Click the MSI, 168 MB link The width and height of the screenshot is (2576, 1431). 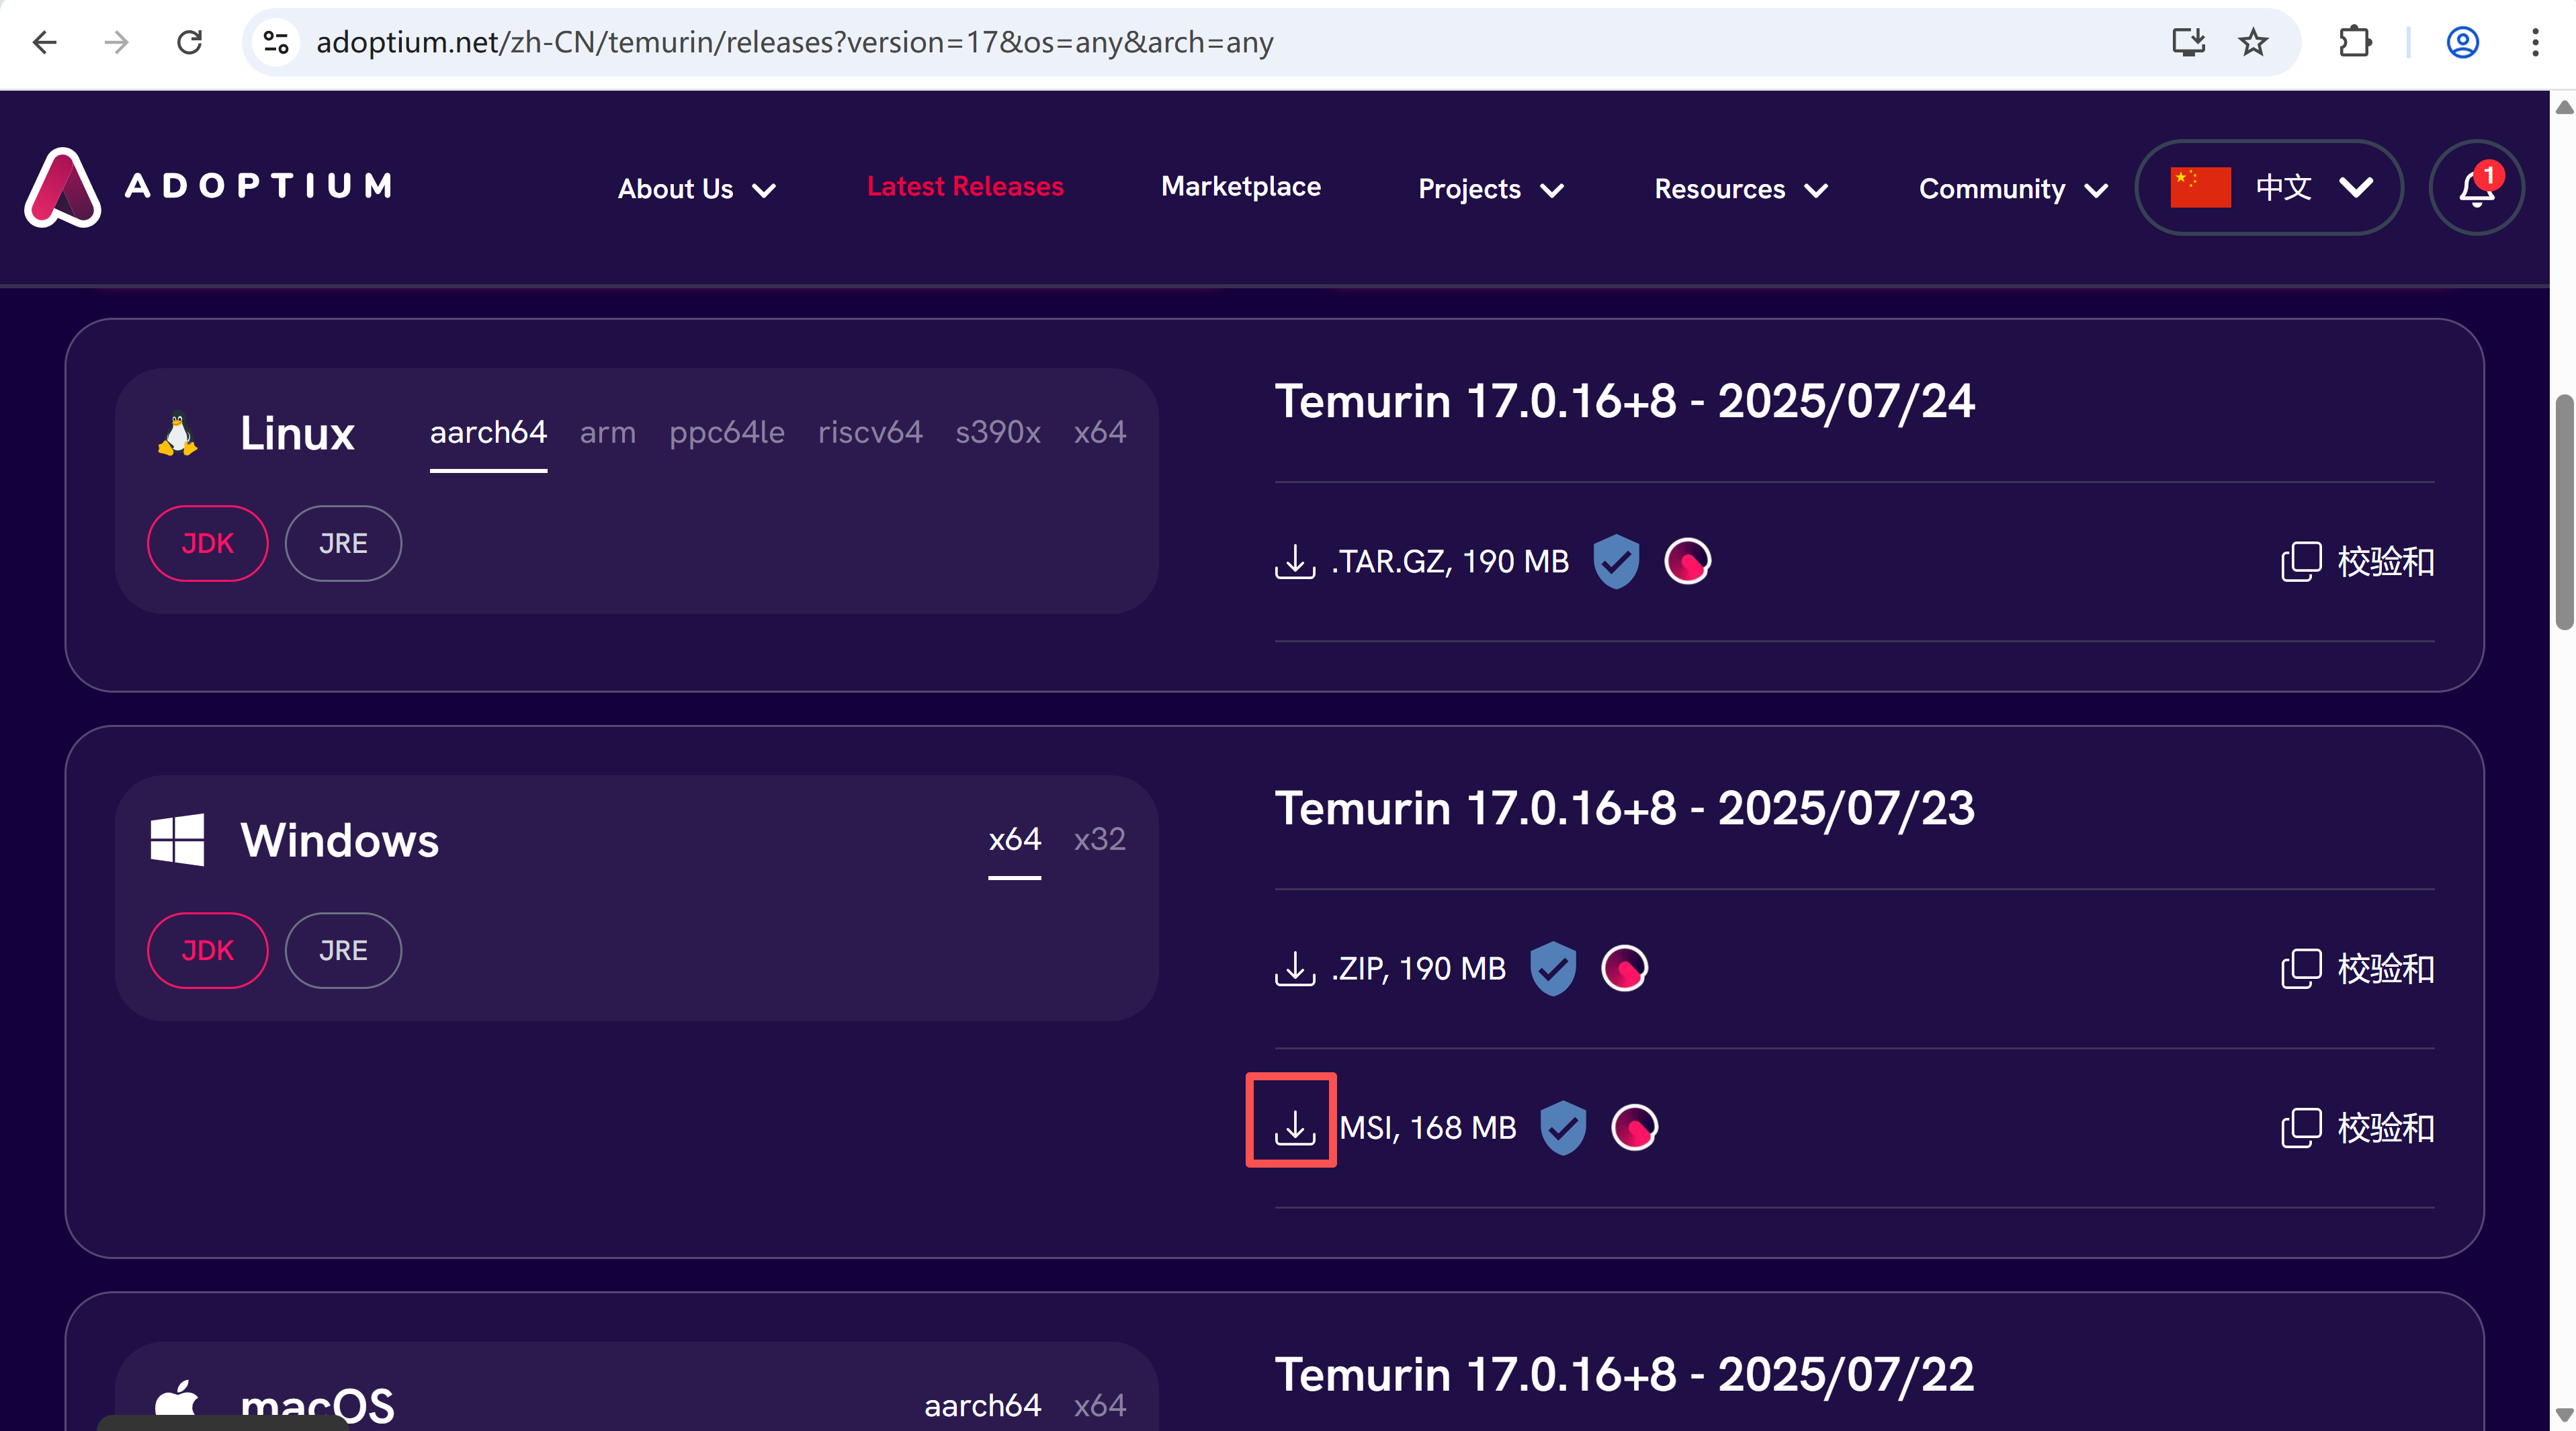1428,1128
